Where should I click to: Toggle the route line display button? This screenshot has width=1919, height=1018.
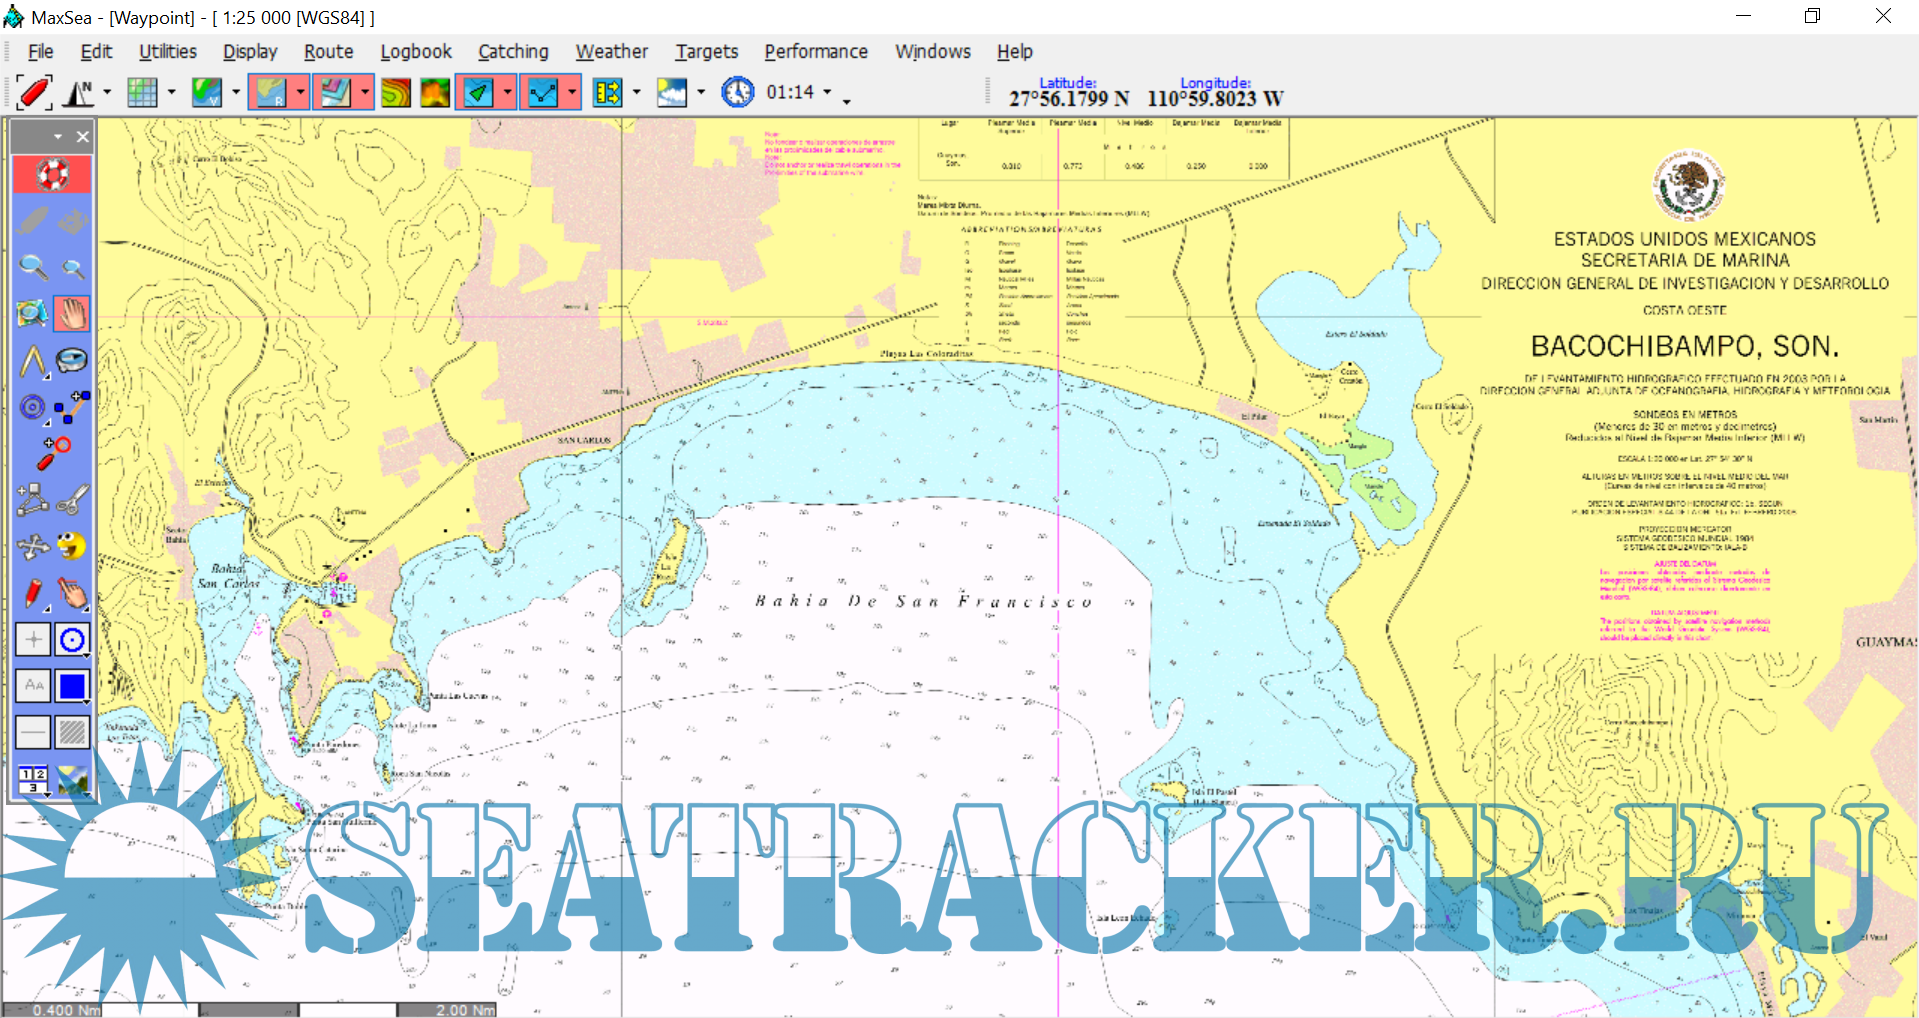coord(542,93)
